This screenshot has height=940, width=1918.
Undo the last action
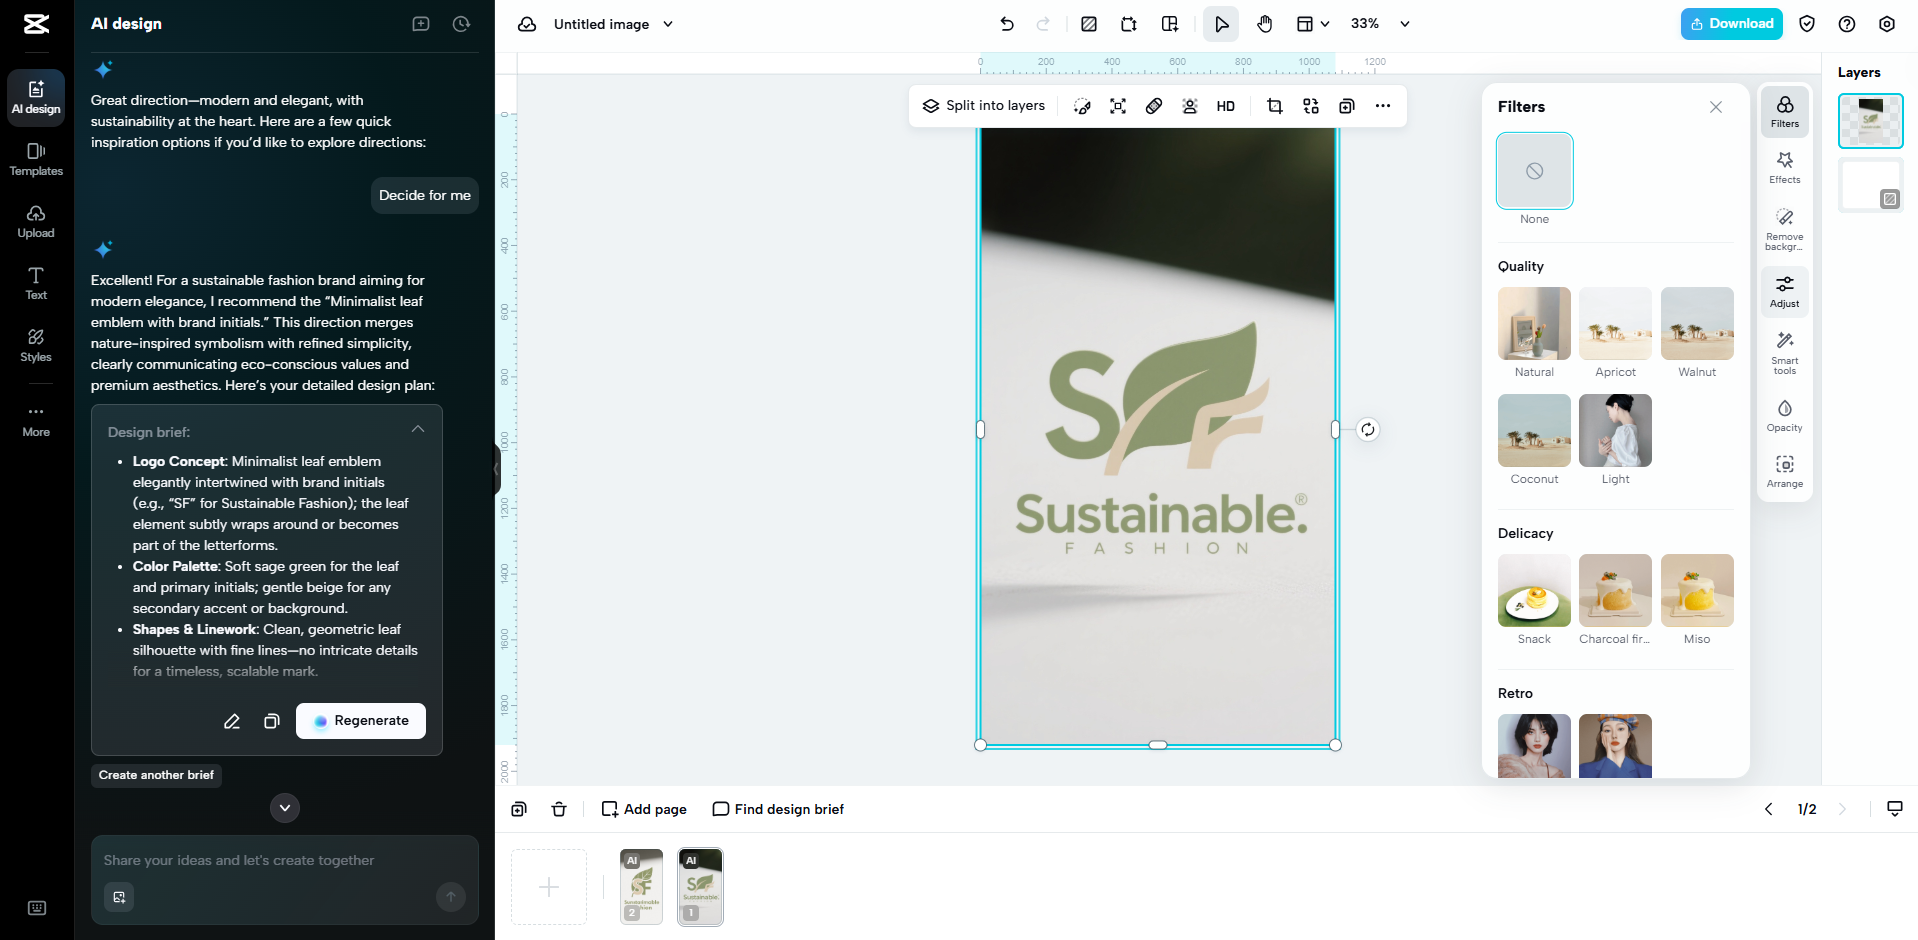click(x=1007, y=23)
